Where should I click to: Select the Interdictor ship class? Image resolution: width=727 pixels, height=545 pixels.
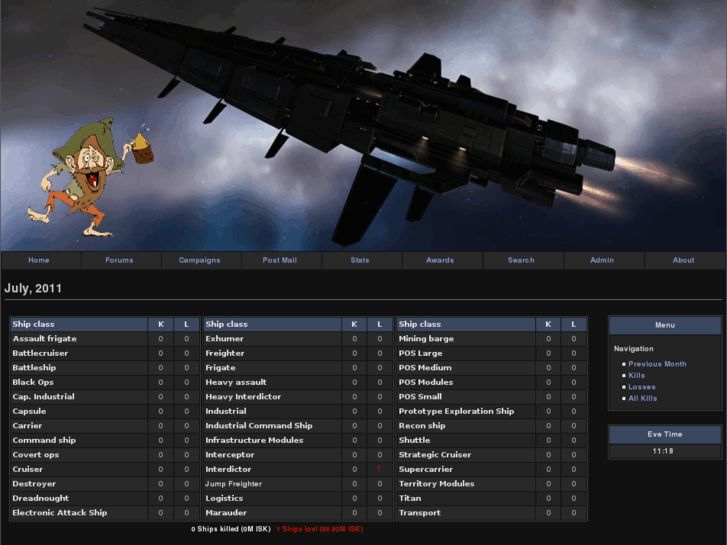point(228,469)
